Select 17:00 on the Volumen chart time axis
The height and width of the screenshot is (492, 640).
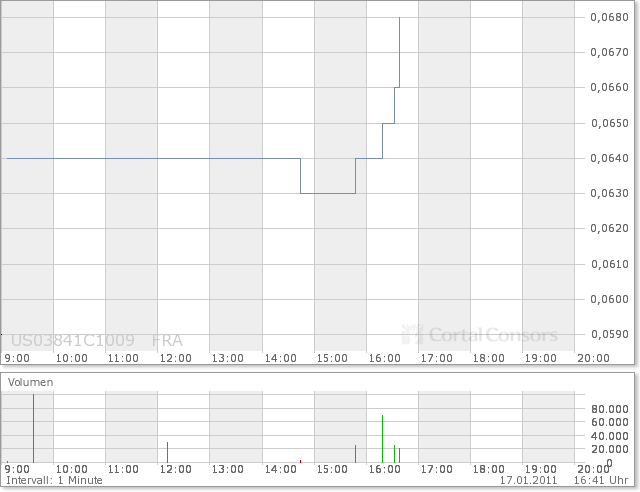click(x=437, y=469)
